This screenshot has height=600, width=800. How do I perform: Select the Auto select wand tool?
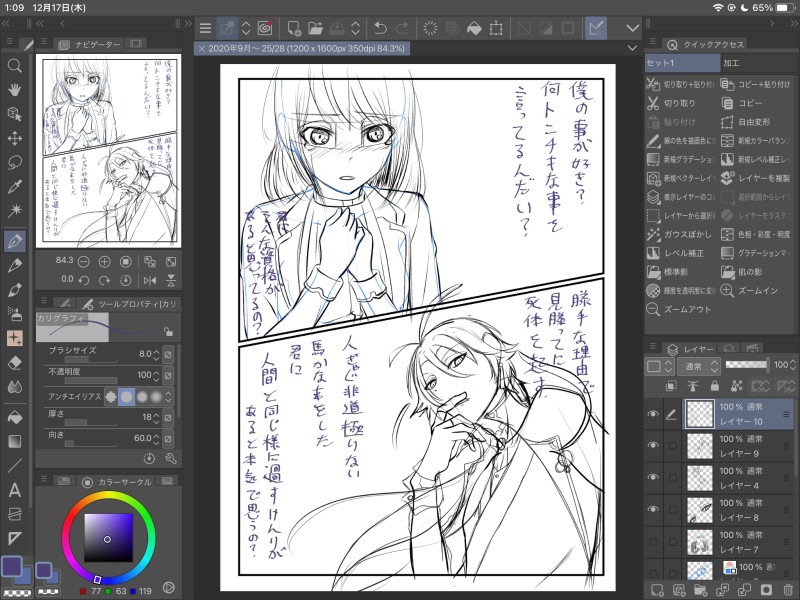[15, 210]
